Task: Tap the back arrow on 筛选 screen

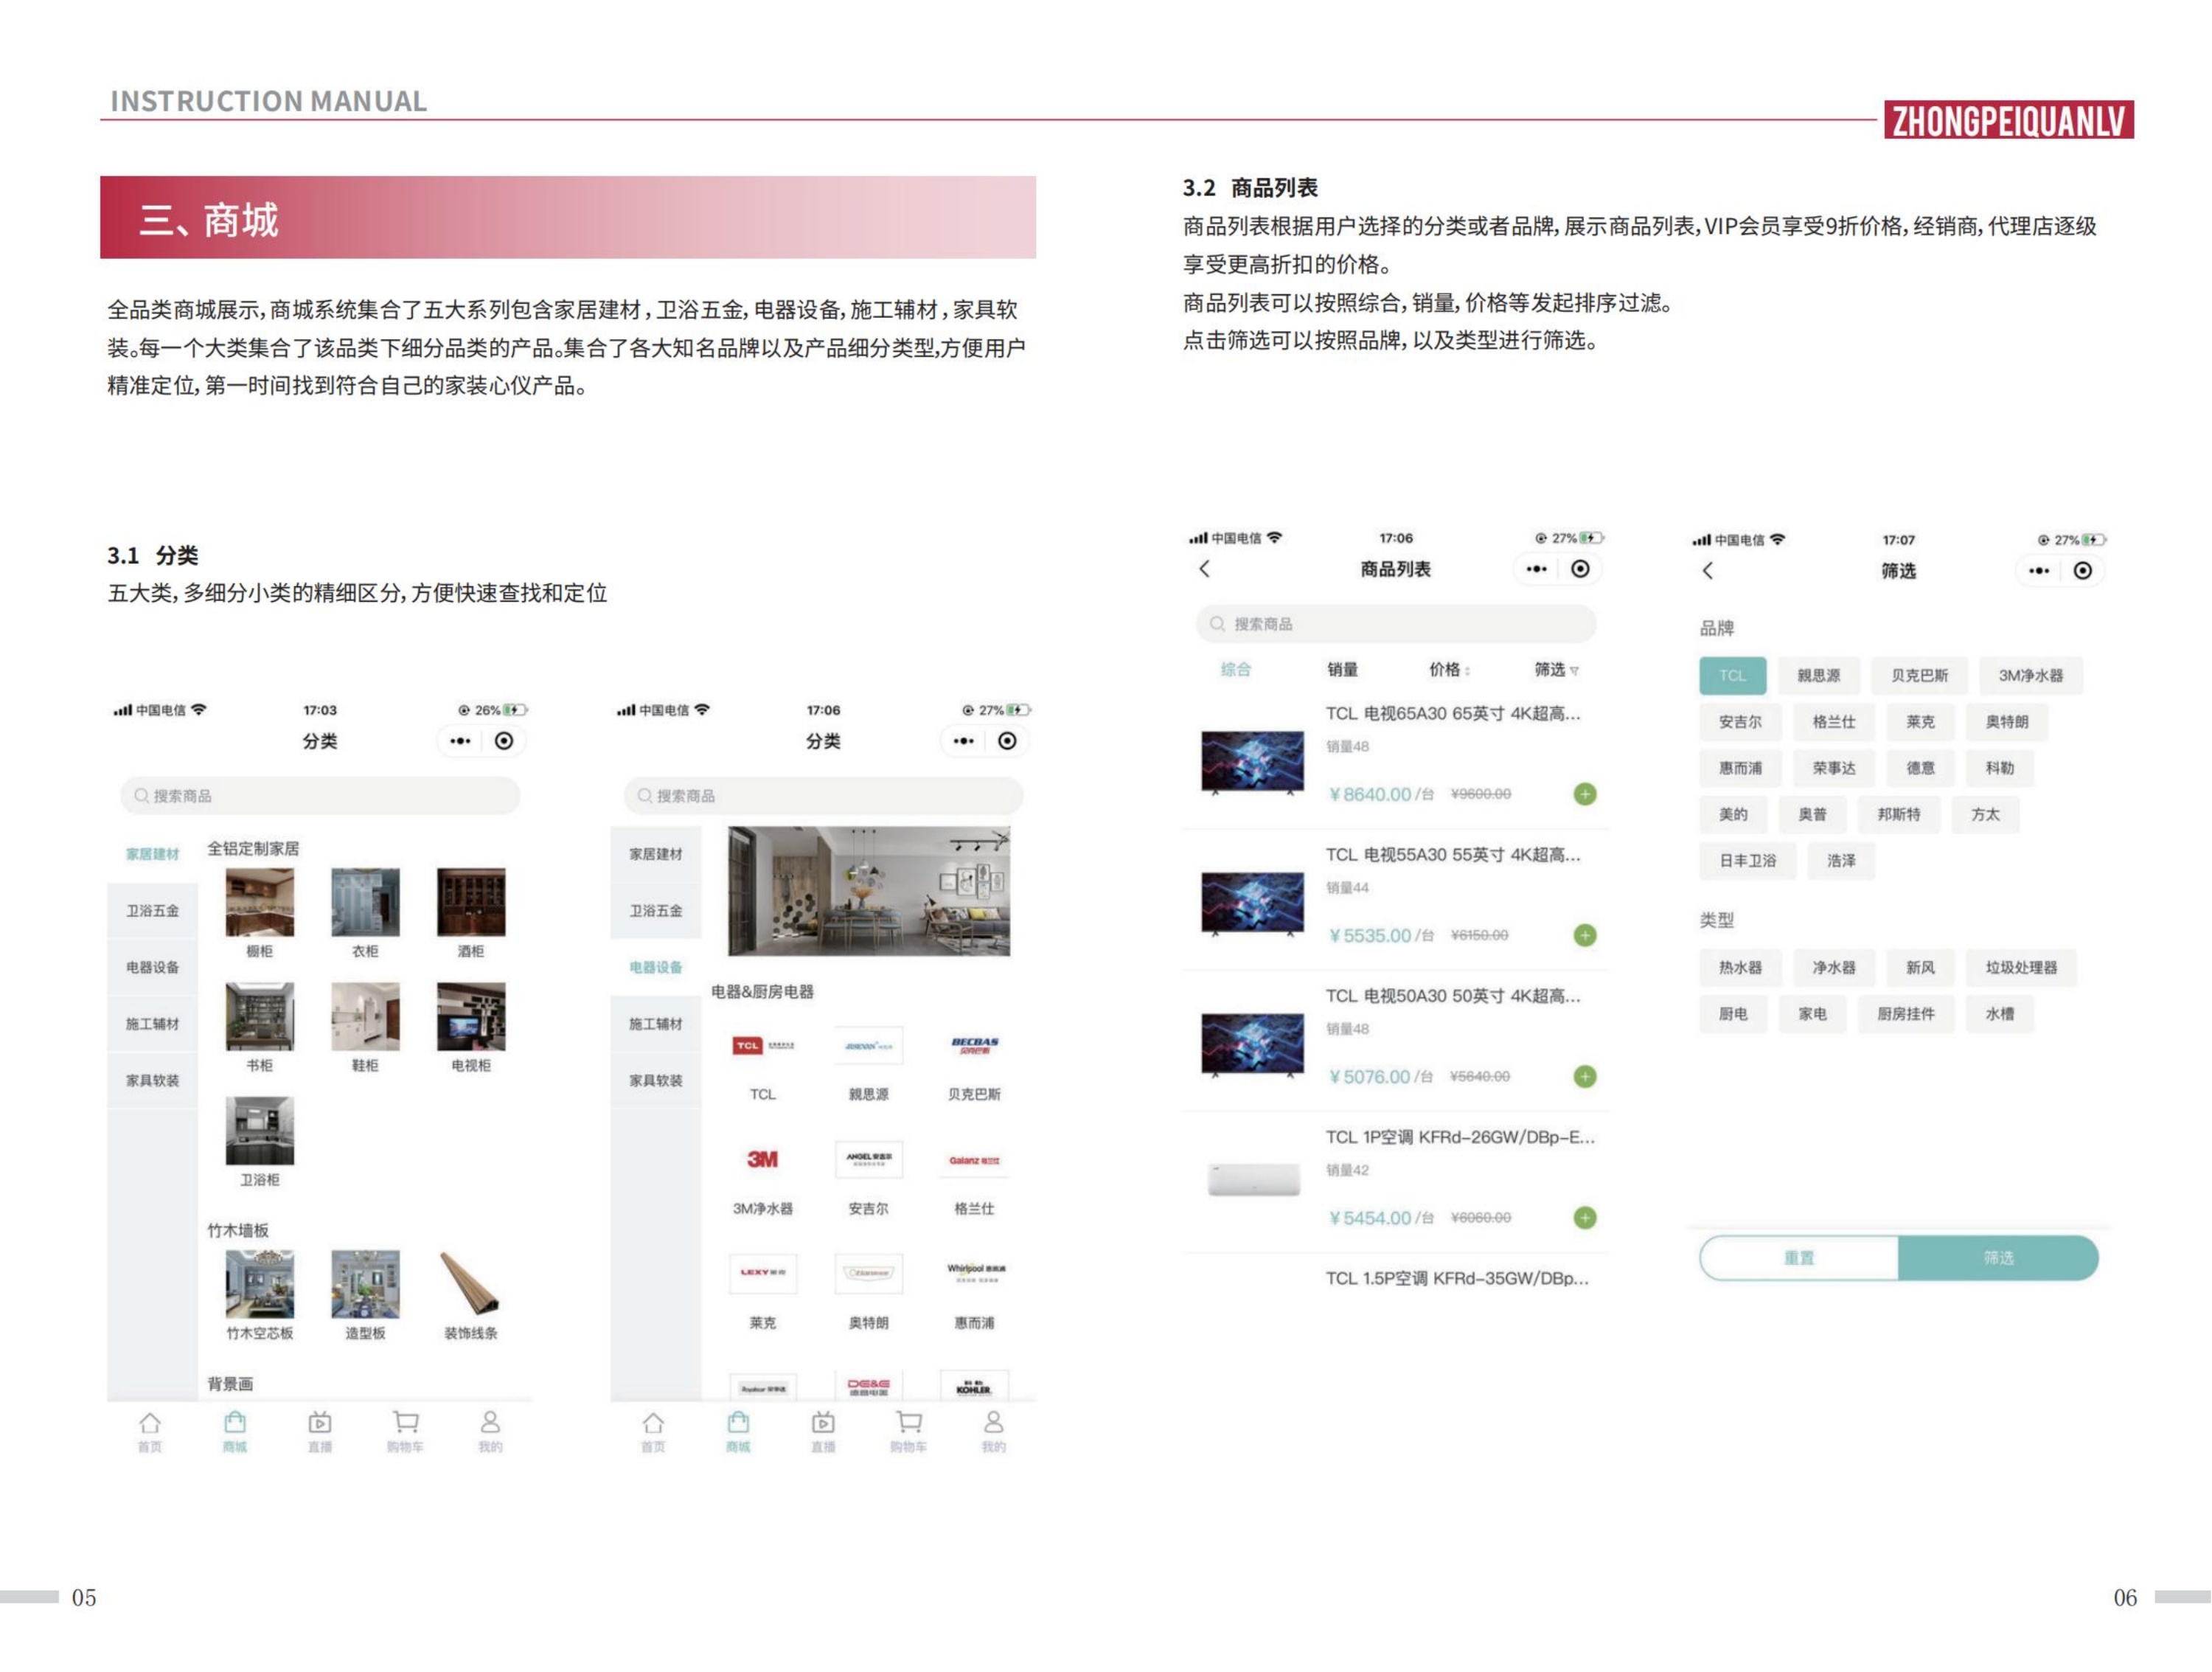Action: coord(1708,571)
